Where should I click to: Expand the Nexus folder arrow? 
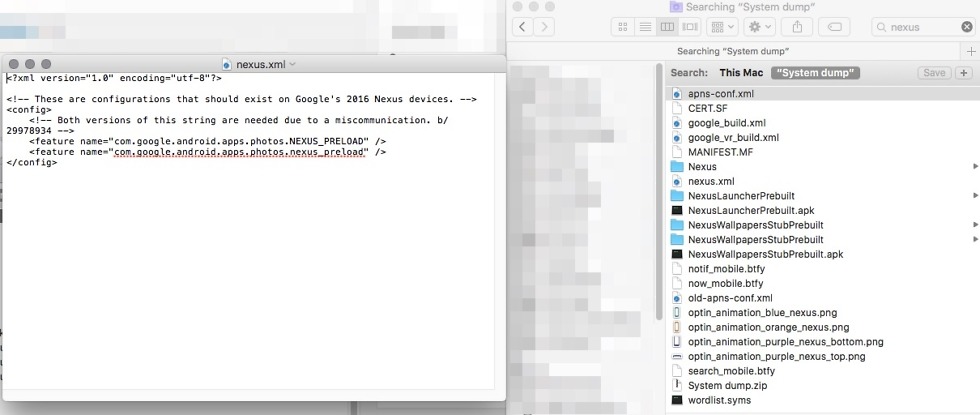(x=975, y=167)
